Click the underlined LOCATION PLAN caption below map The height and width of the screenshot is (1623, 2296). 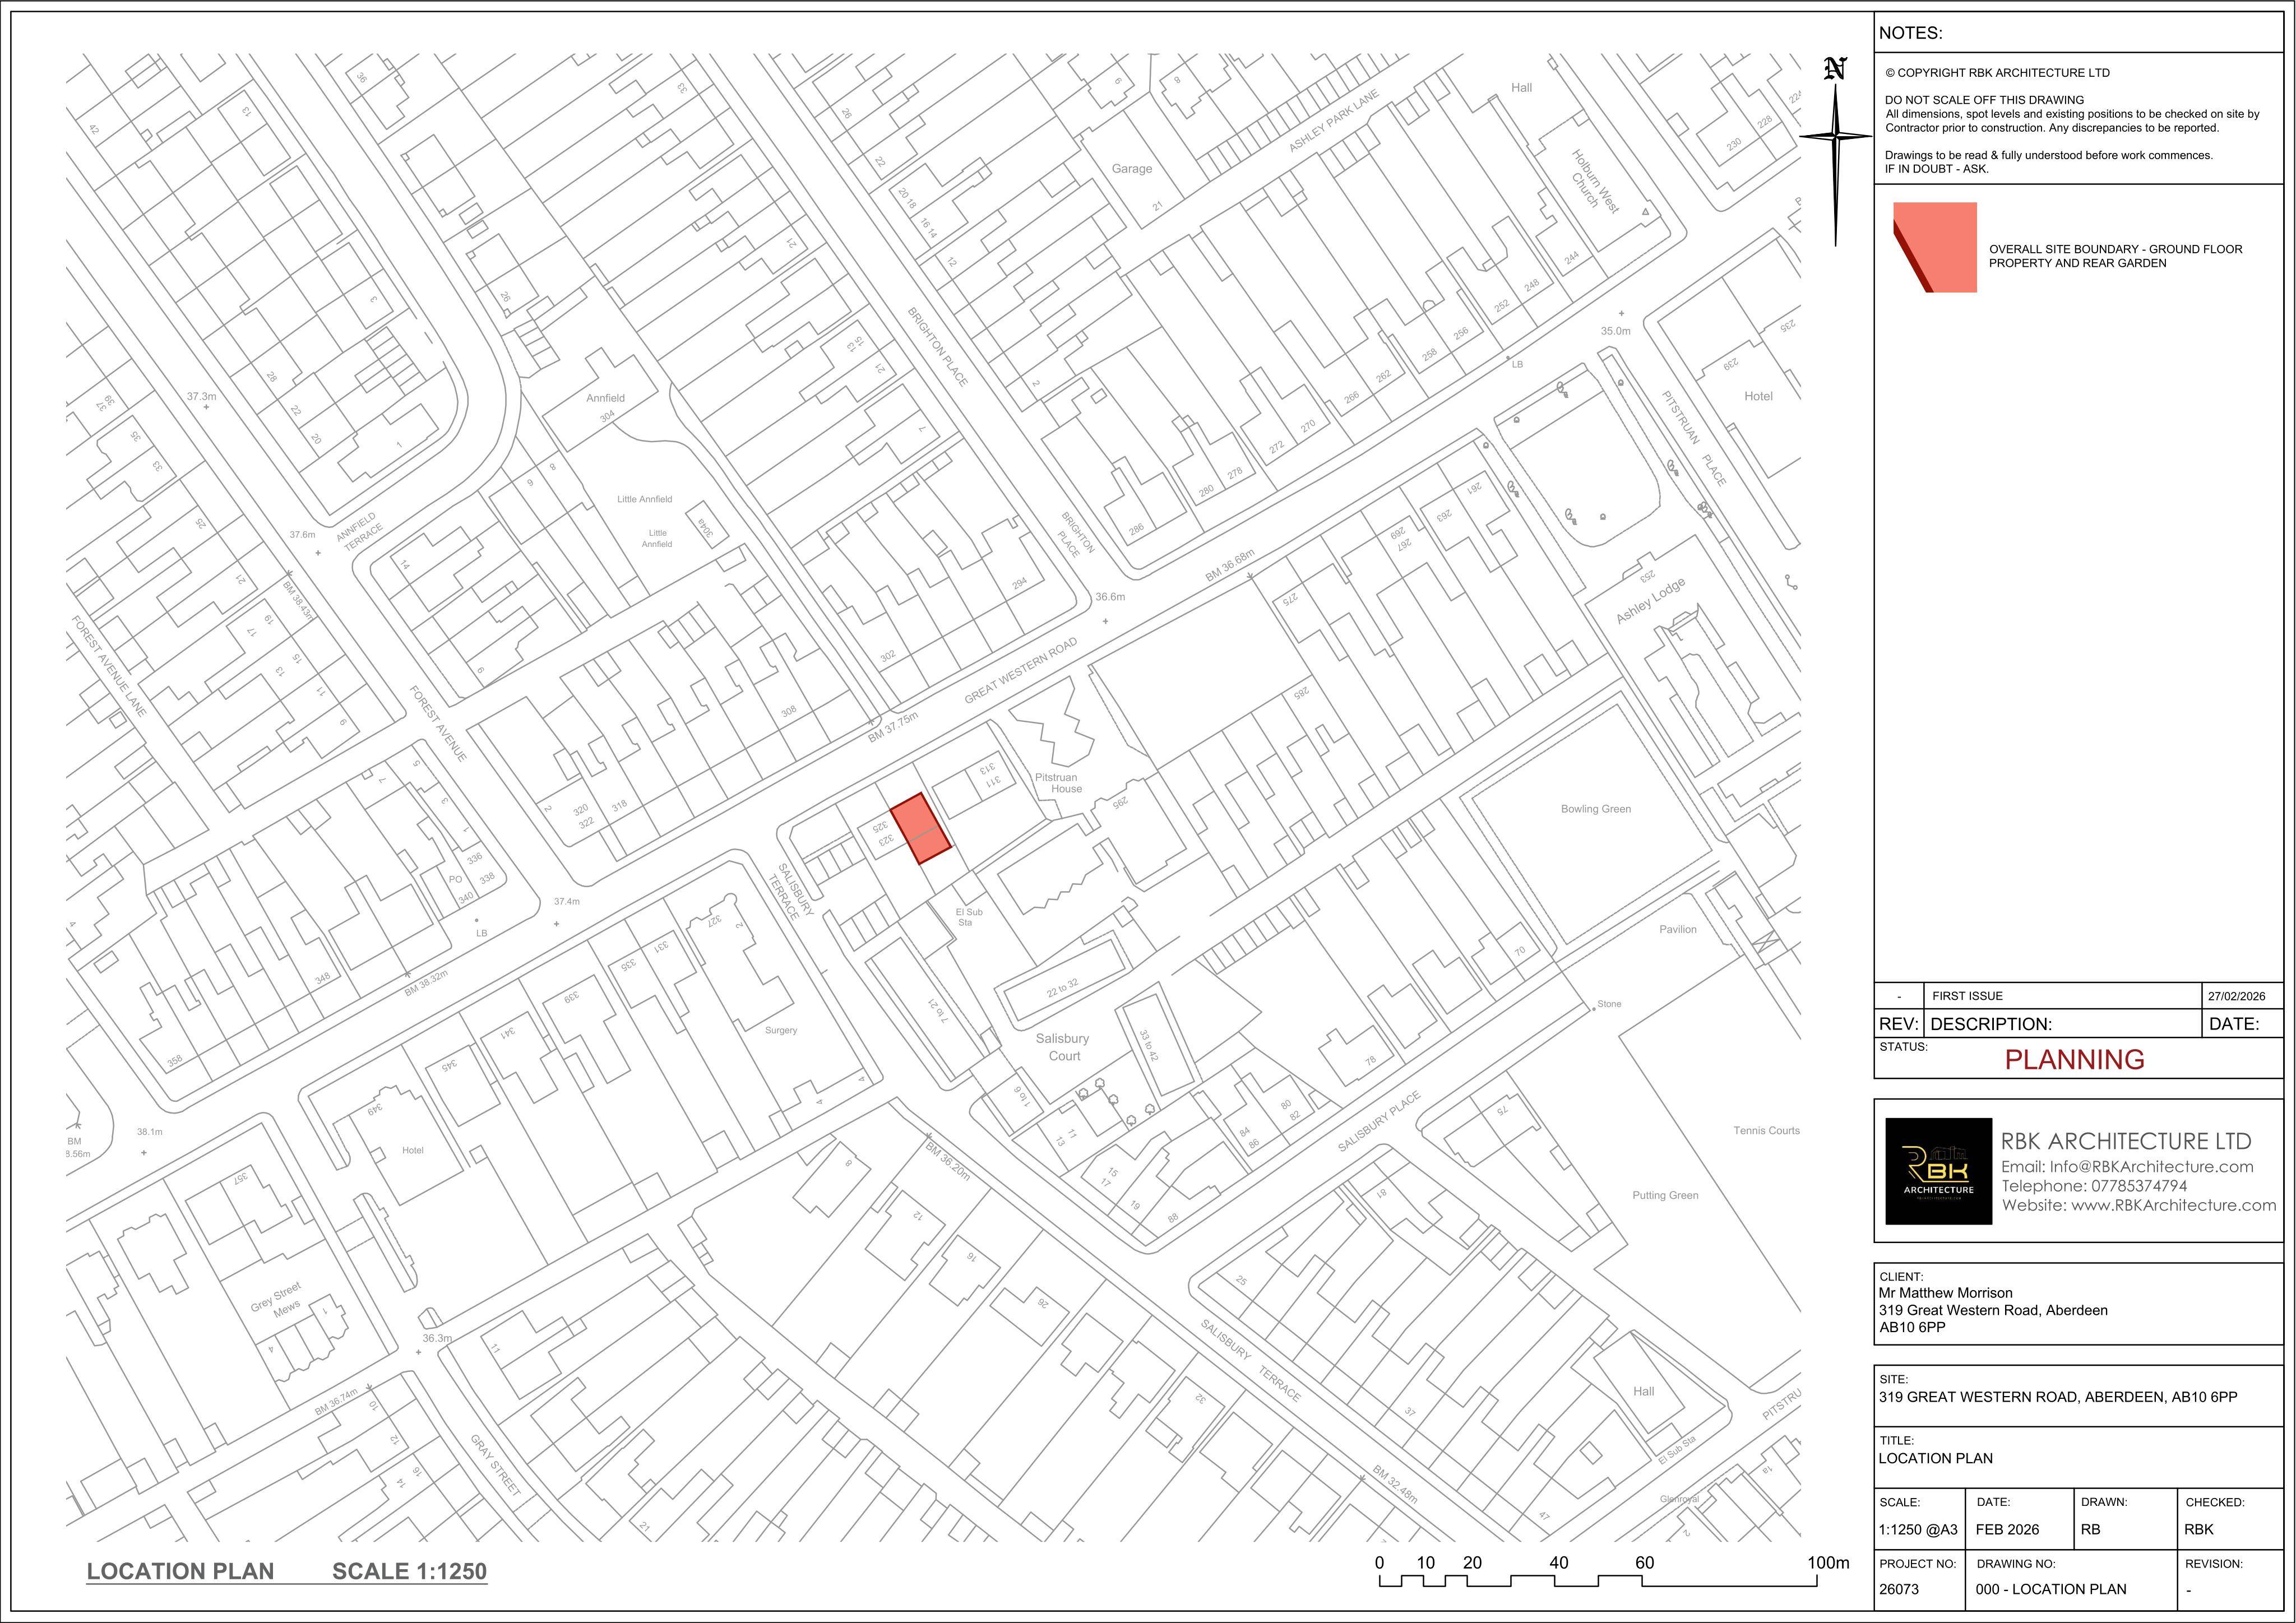coord(180,1571)
